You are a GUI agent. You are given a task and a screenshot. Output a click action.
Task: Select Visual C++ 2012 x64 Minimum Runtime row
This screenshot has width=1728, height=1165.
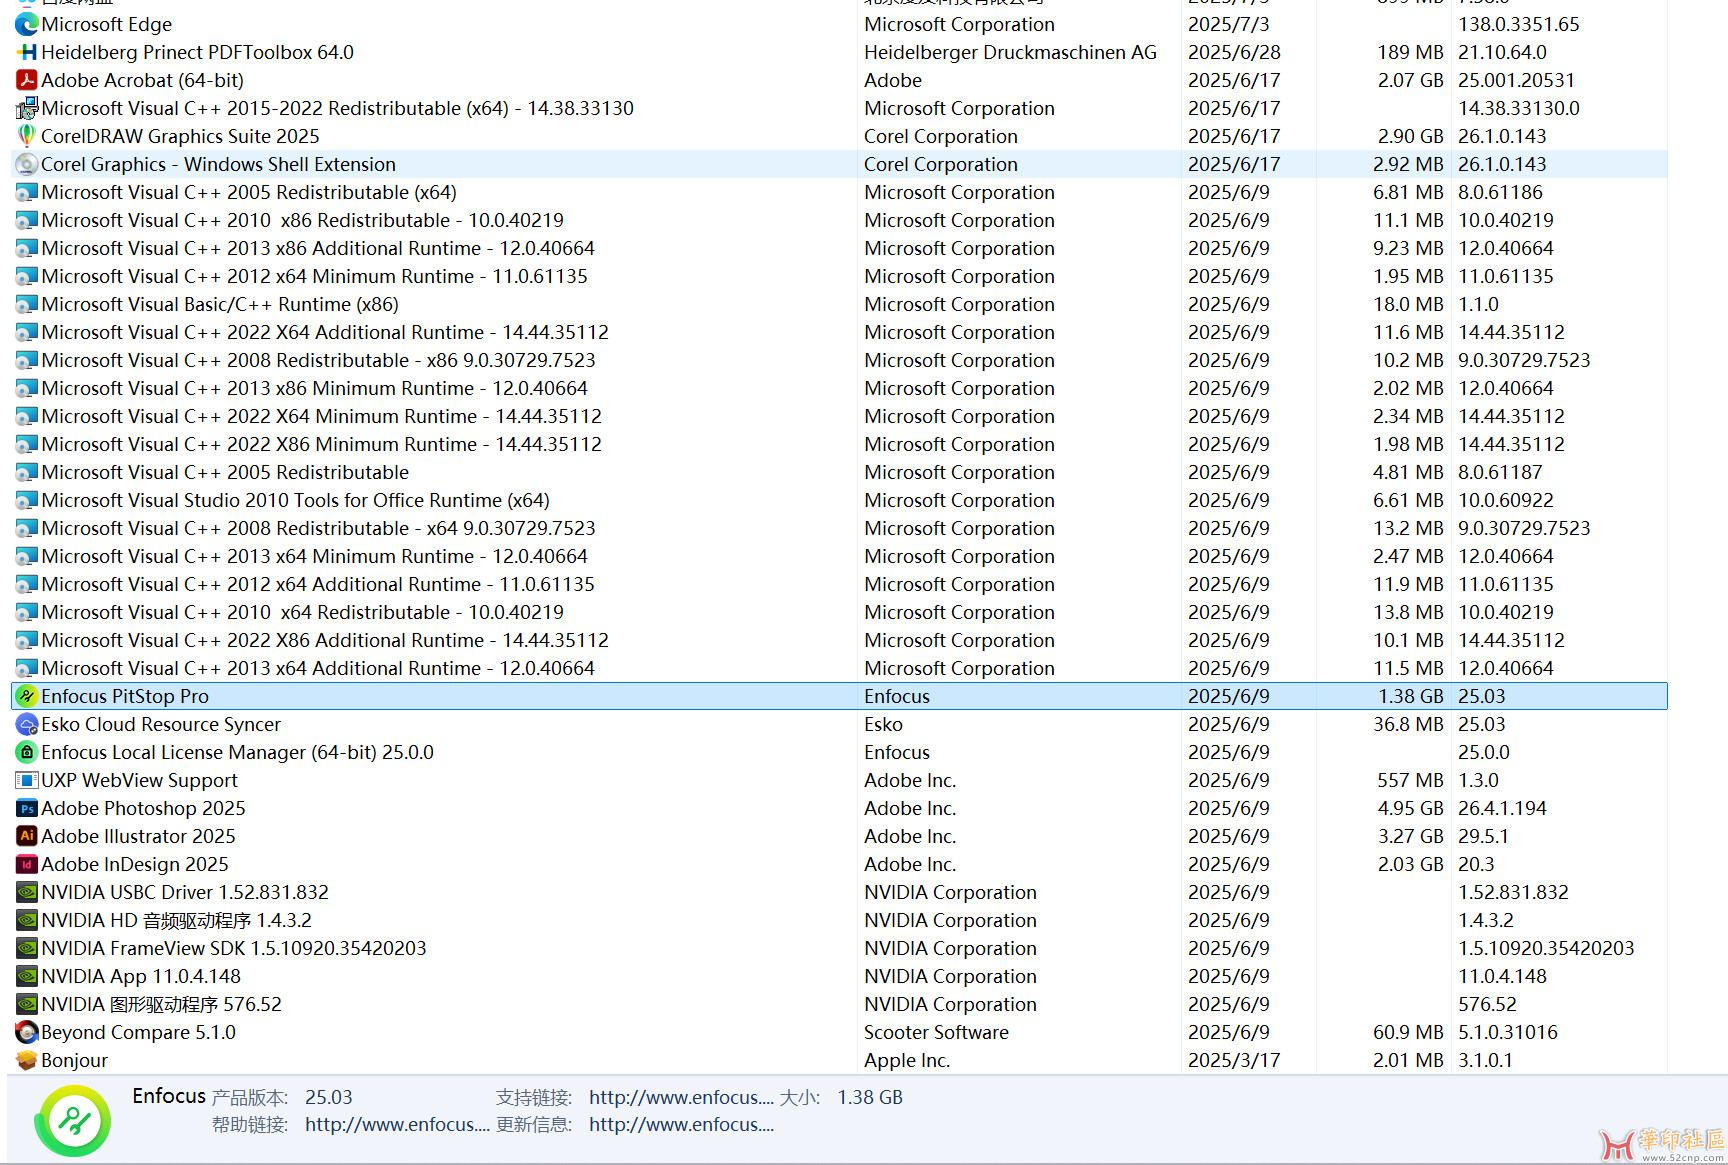(x=839, y=276)
